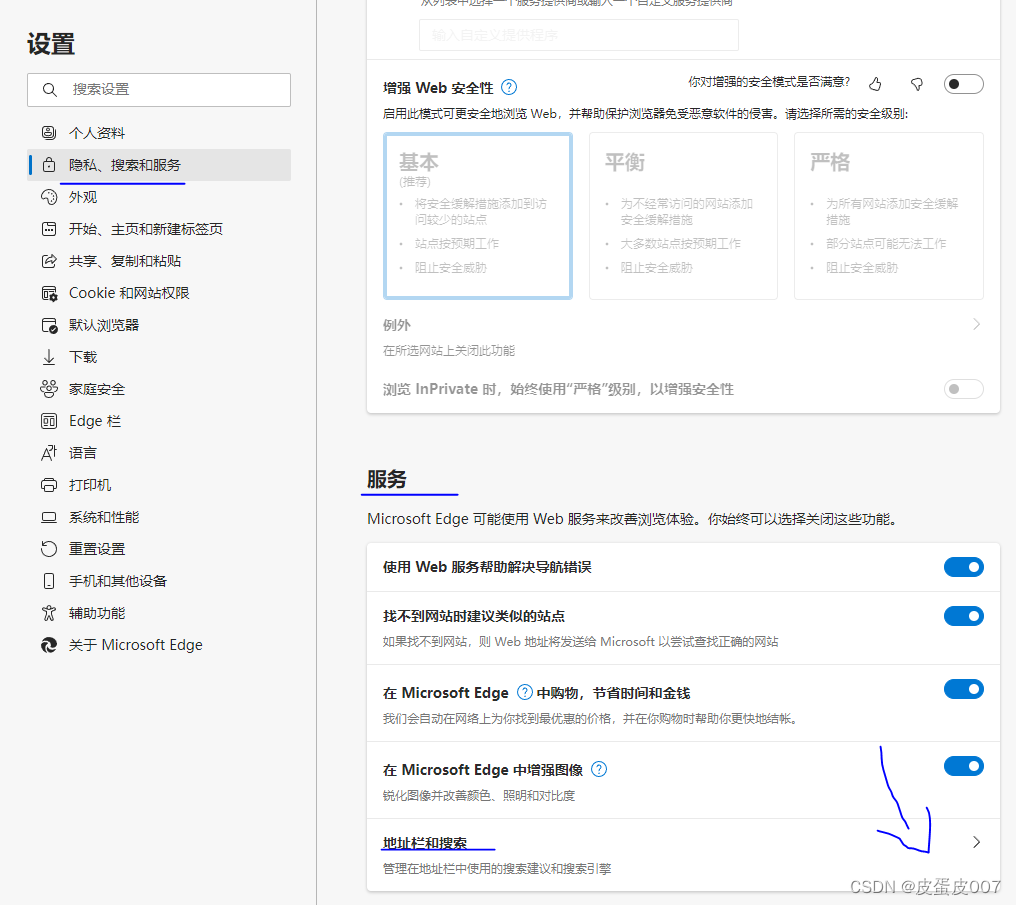Viewport: 1016px width, 905px height.
Task: Click the lock icon for 隐私、搜索和服务
Action: [x=49, y=165]
